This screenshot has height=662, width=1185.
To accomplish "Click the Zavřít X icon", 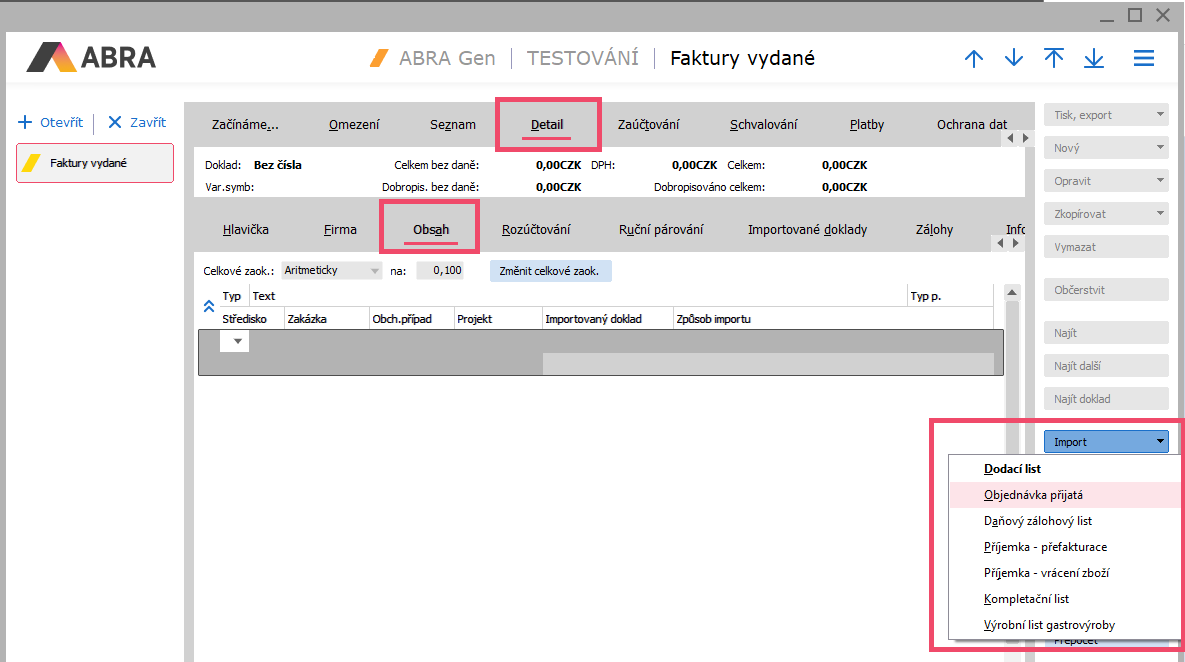I will (115, 122).
